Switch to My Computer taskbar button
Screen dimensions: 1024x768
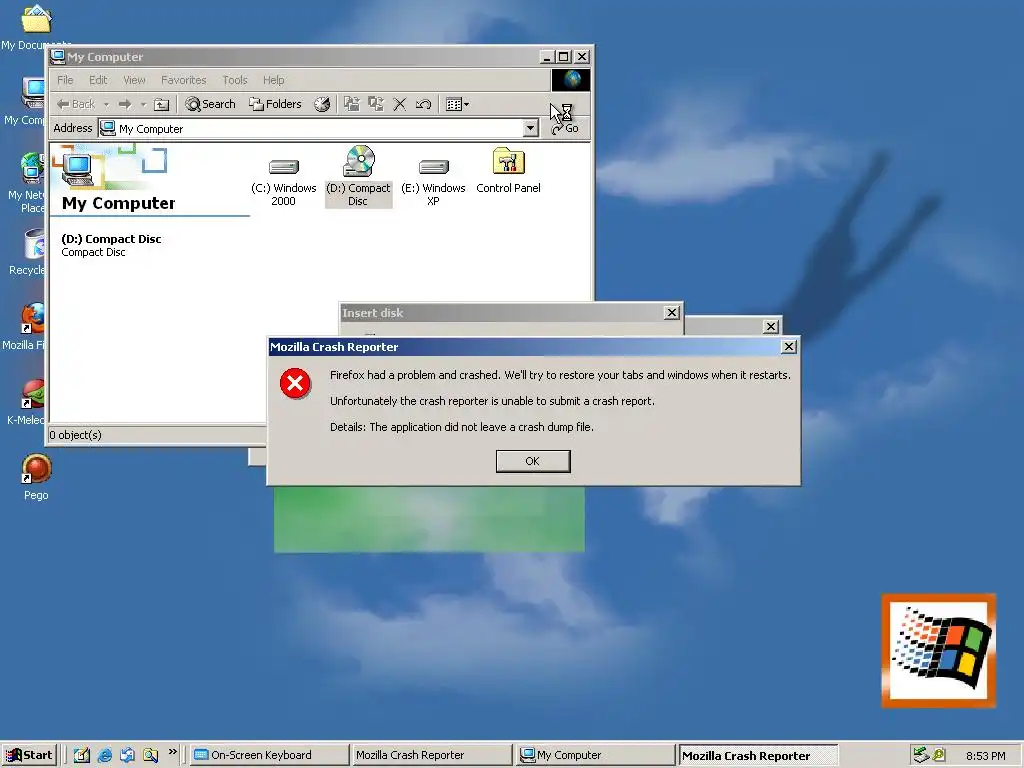(595, 755)
